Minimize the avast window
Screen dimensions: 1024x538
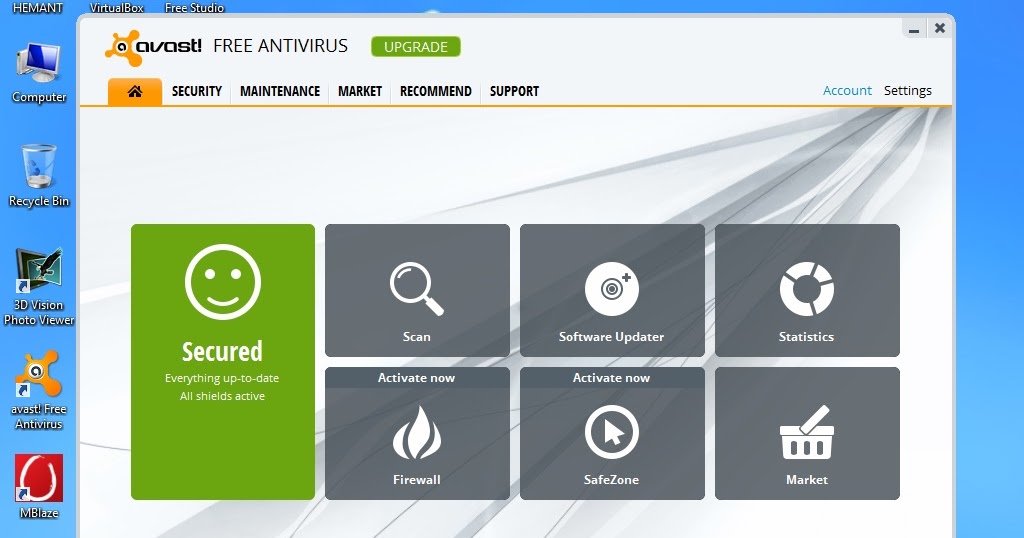coord(914,29)
